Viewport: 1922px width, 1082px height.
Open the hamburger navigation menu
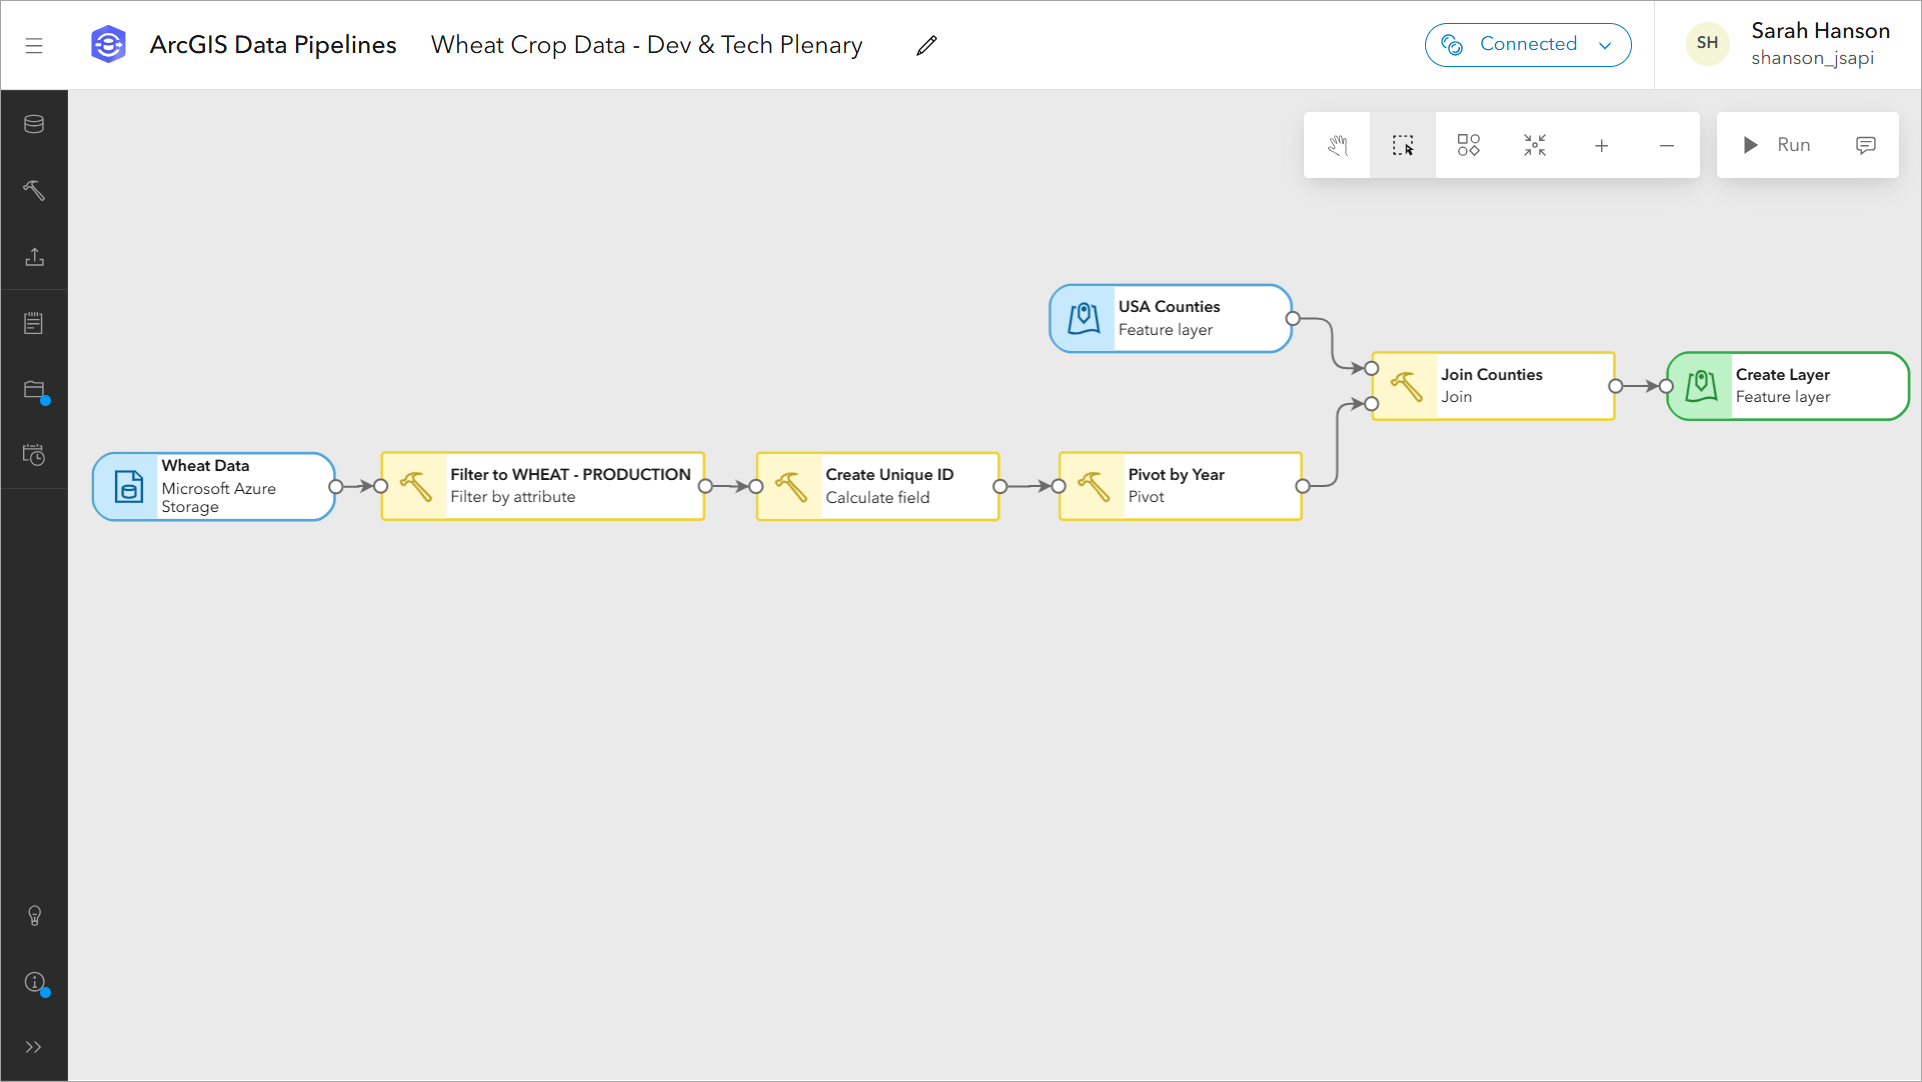34,45
